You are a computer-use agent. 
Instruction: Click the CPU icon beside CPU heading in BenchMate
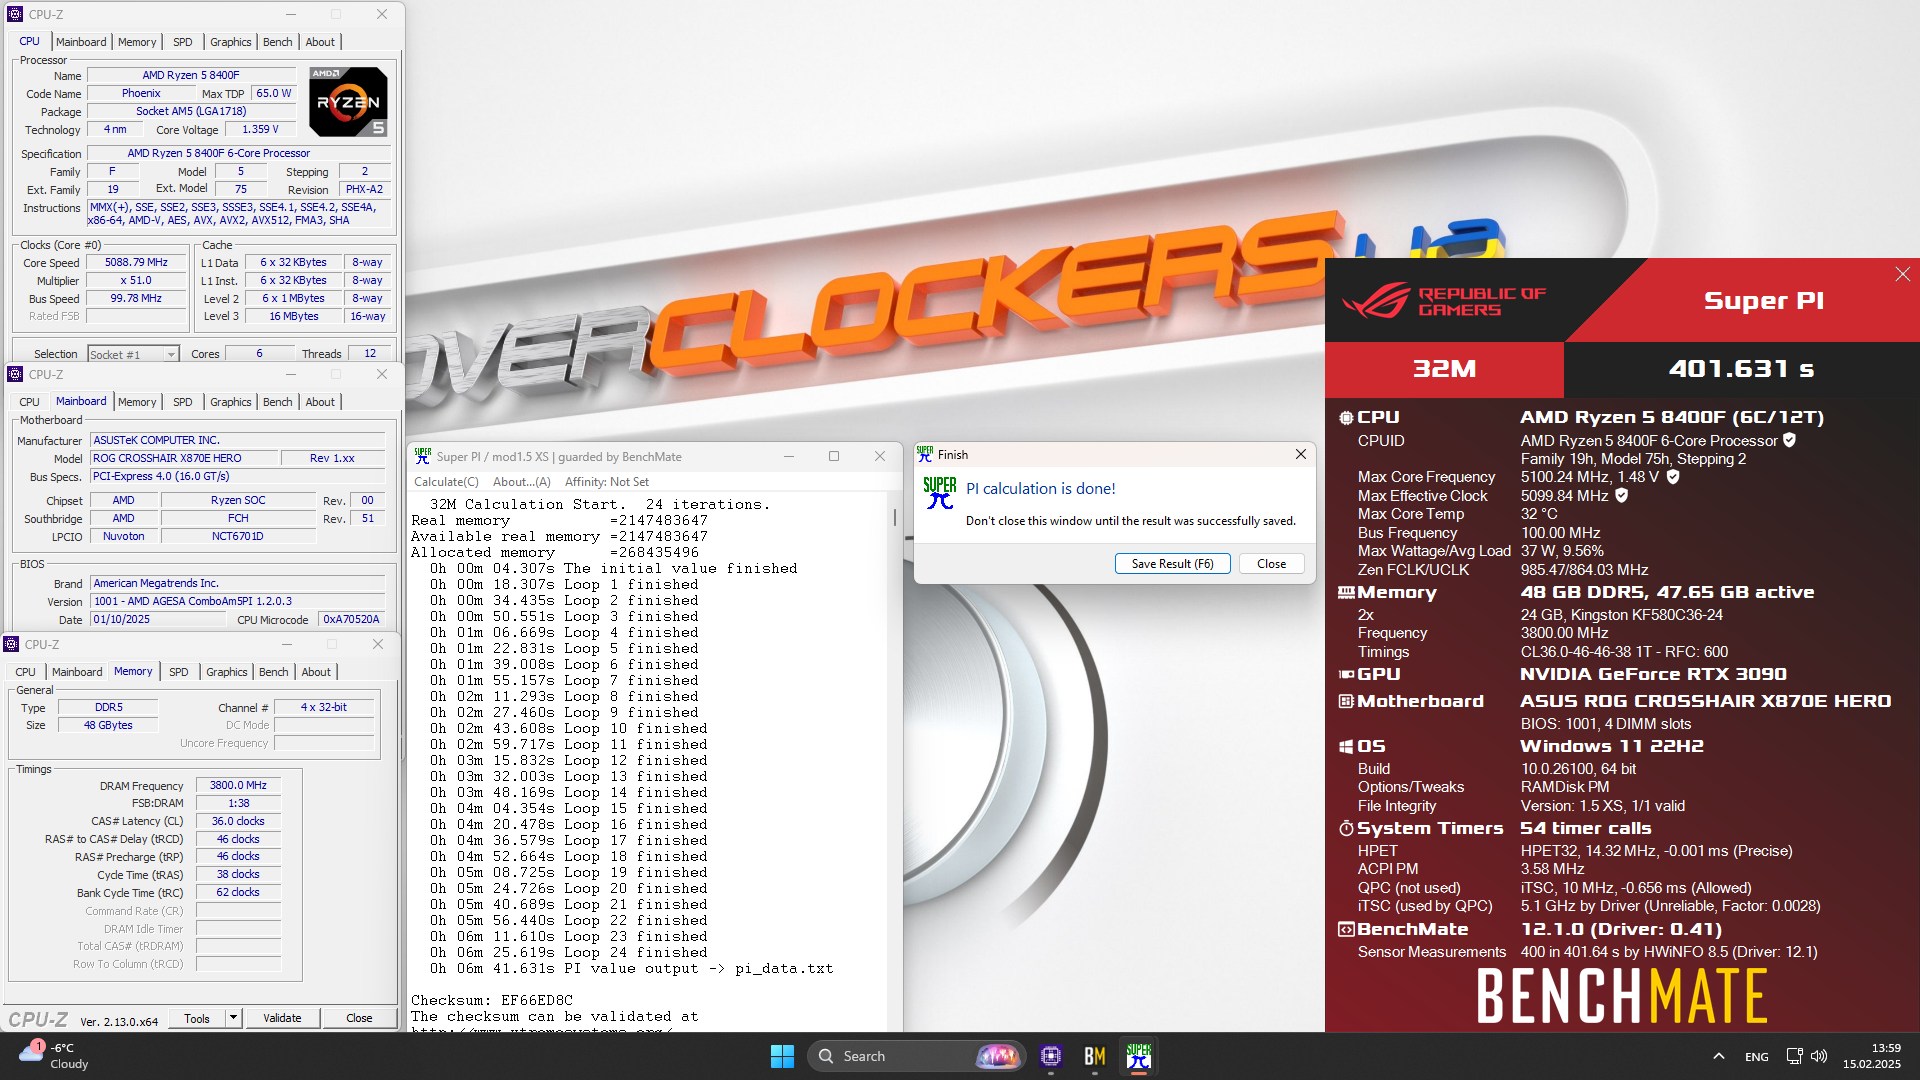click(1346, 418)
